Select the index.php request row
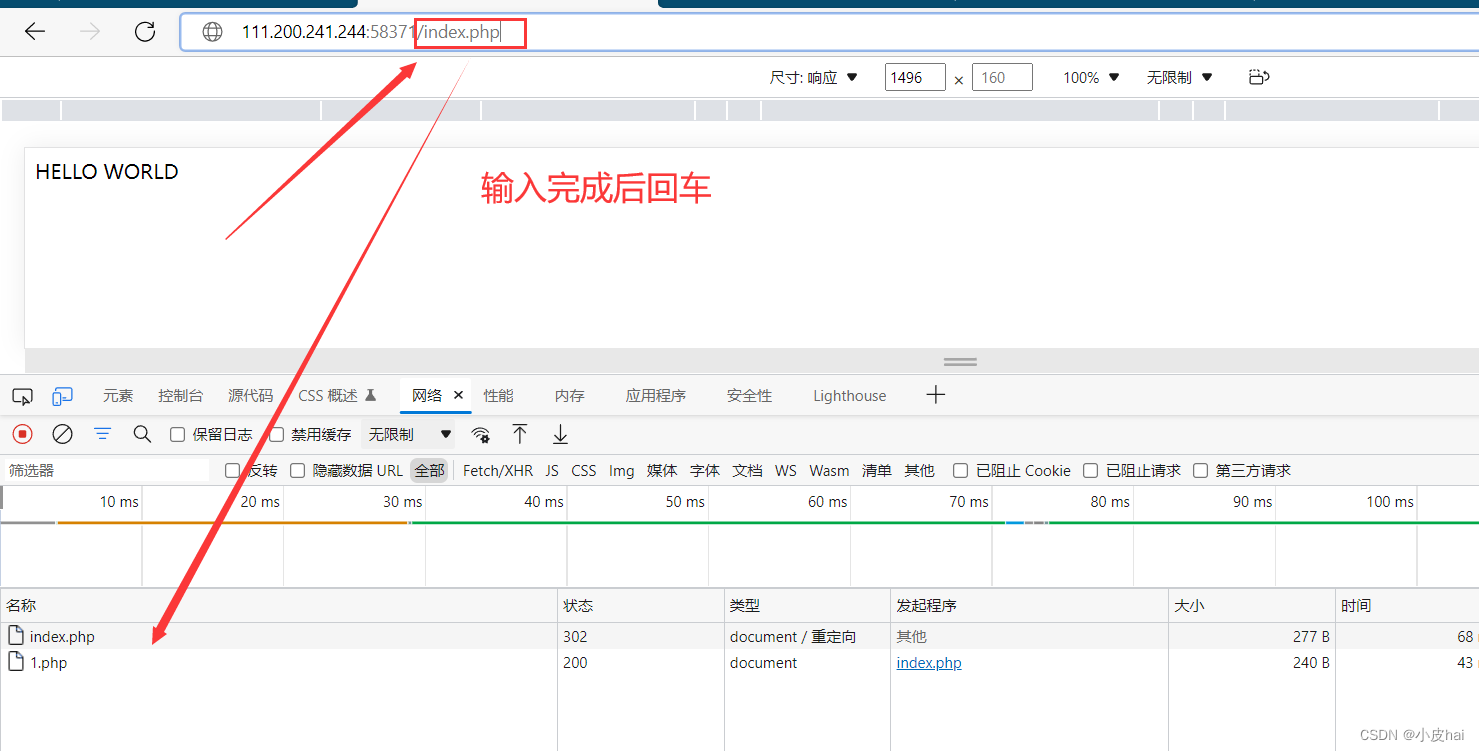The width and height of the screenshot is (1479, 751). coord(739,636)
